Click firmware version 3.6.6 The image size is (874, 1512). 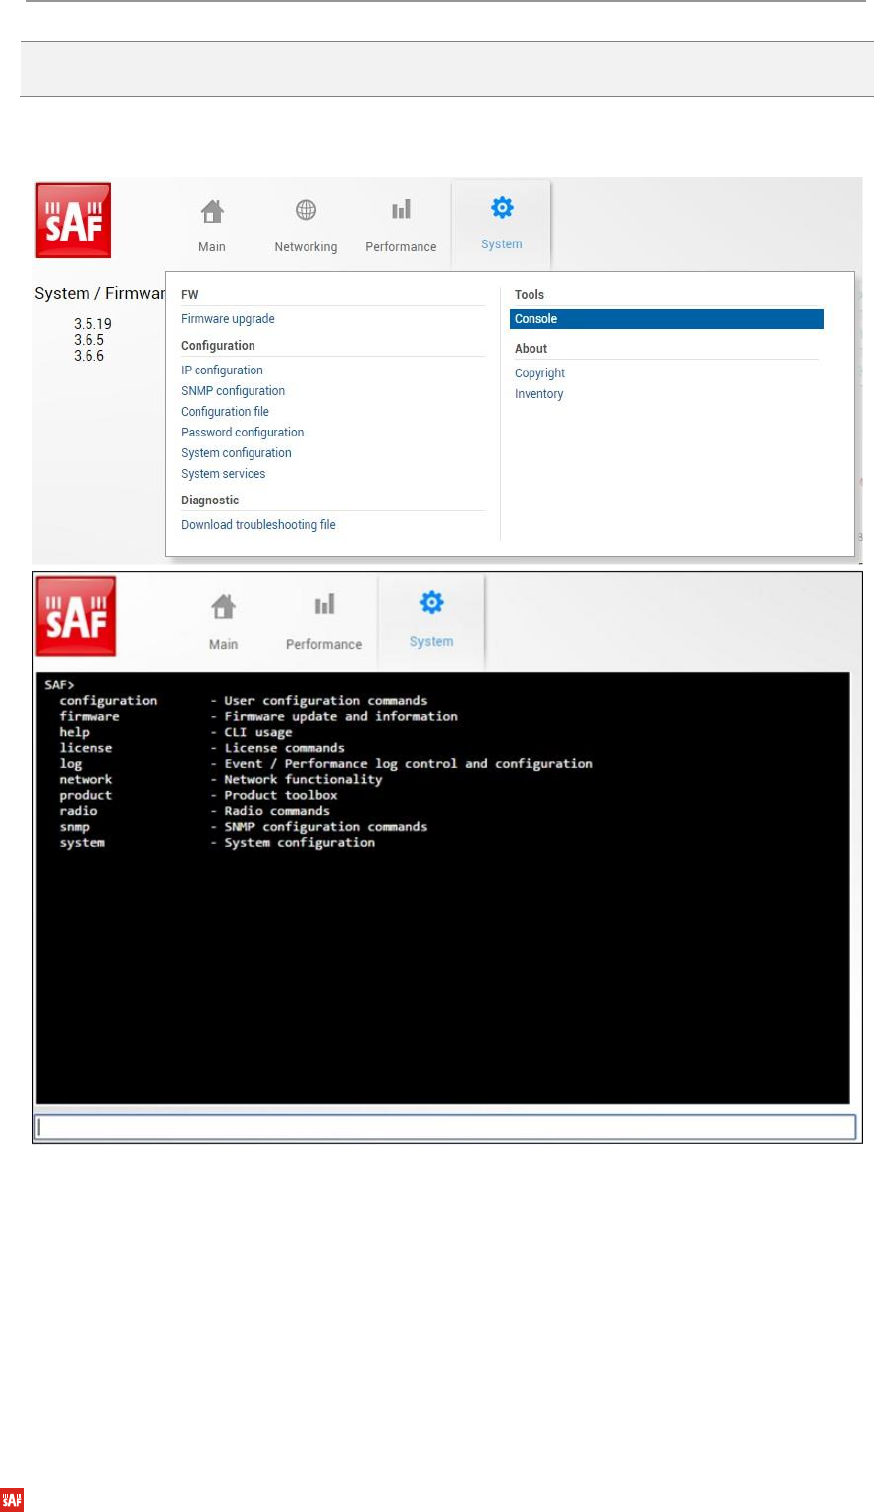(x=89, y=356)
